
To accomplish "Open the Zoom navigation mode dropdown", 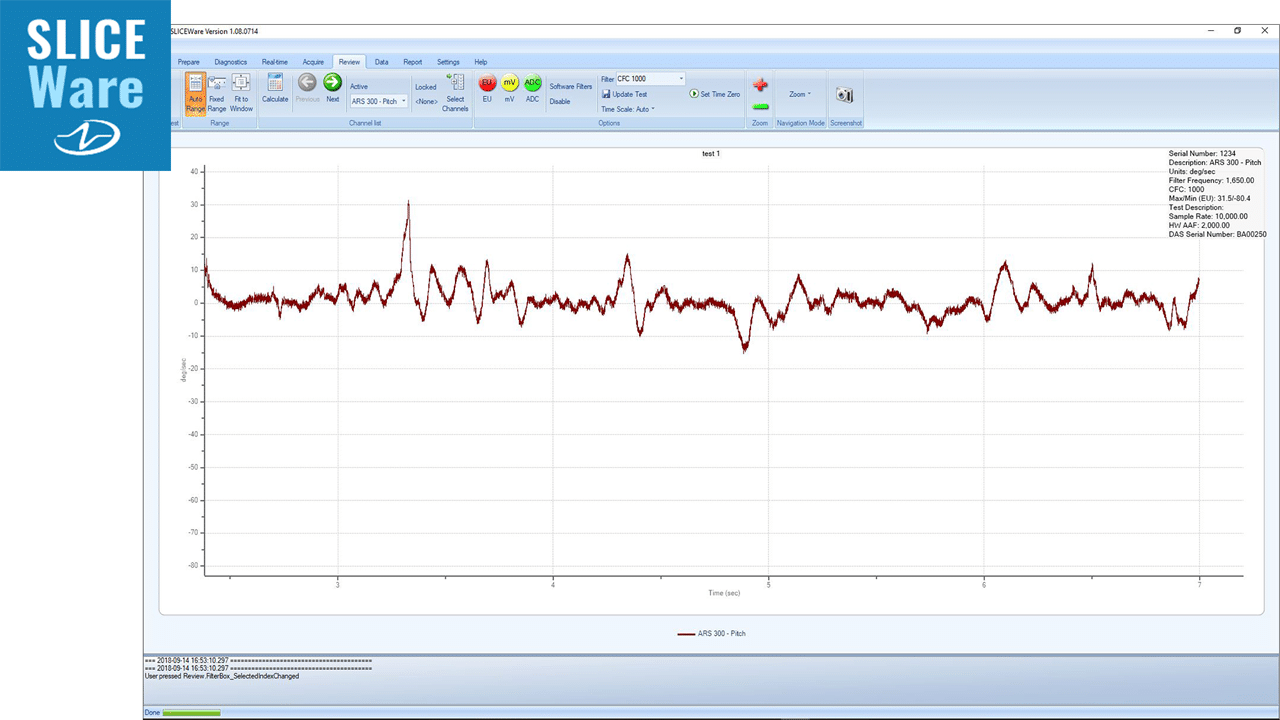I will point(800,94).
